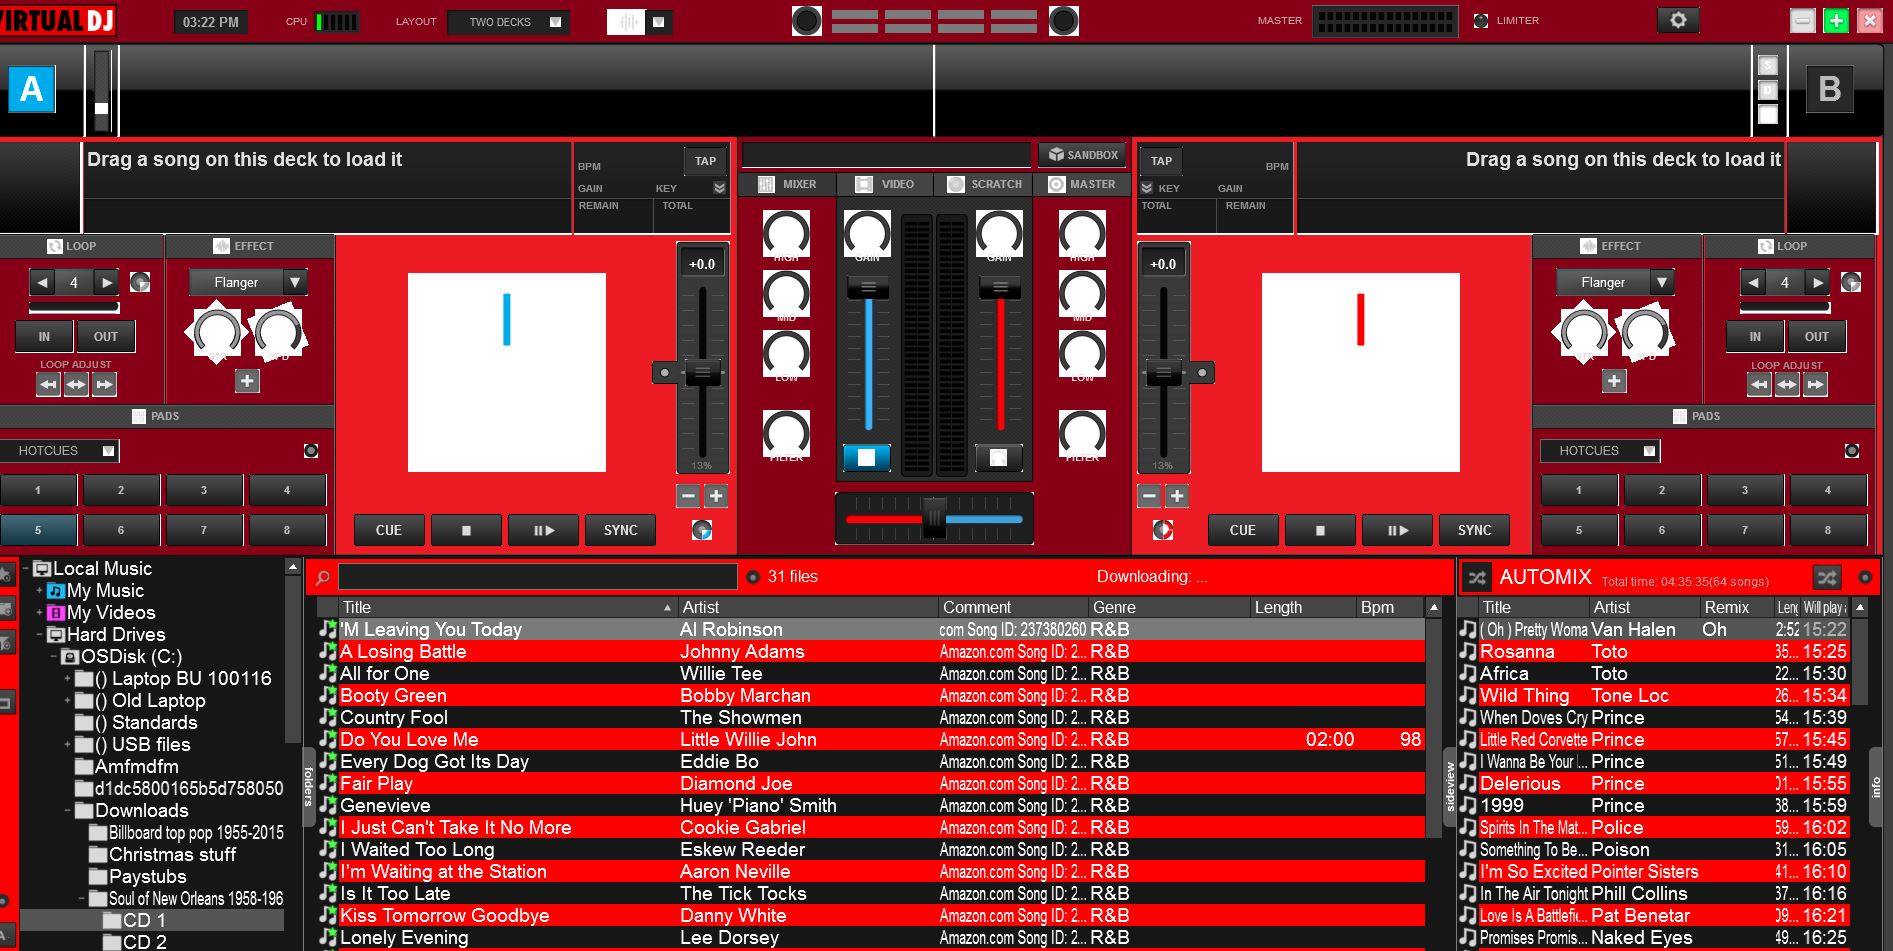
Task: Switch to the MIXER tab
Action: 787,184
